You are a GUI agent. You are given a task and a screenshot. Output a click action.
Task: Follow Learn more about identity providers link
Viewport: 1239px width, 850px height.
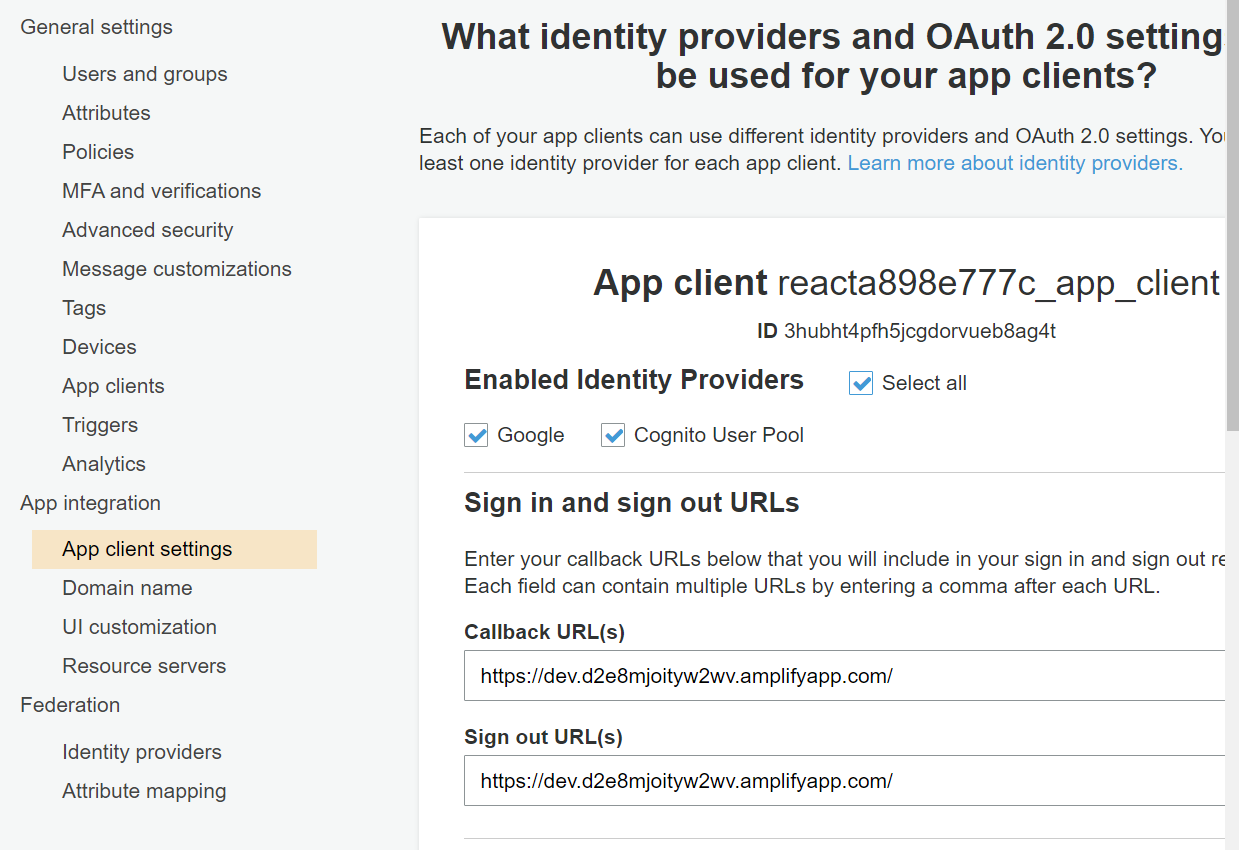[1015, 163]
